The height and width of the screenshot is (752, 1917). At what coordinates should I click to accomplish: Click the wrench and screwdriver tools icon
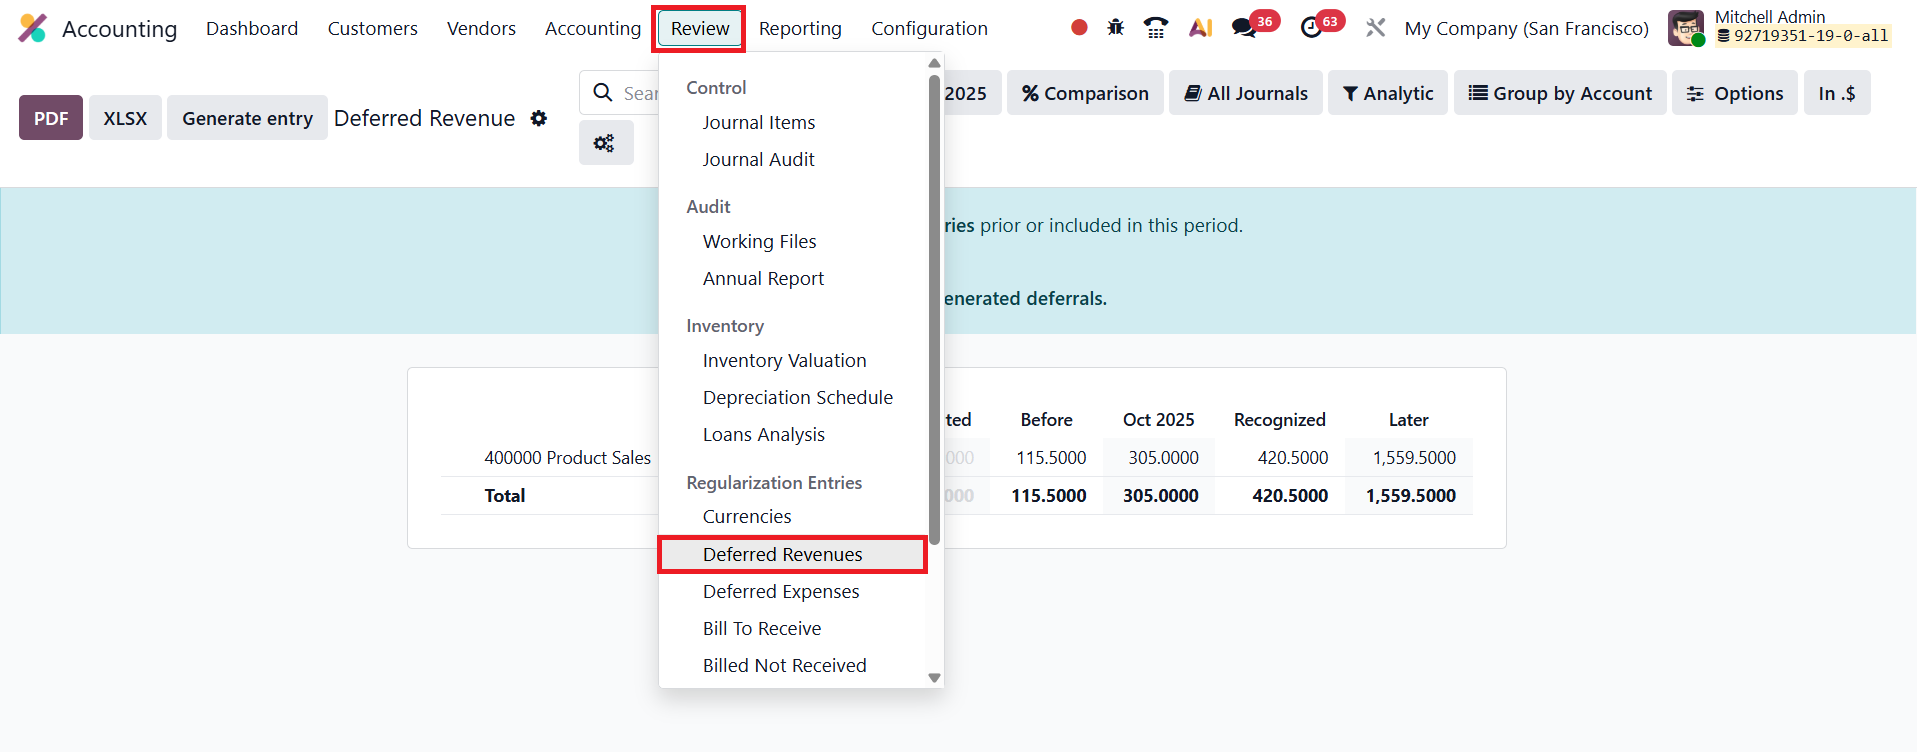coord(1376,28)
